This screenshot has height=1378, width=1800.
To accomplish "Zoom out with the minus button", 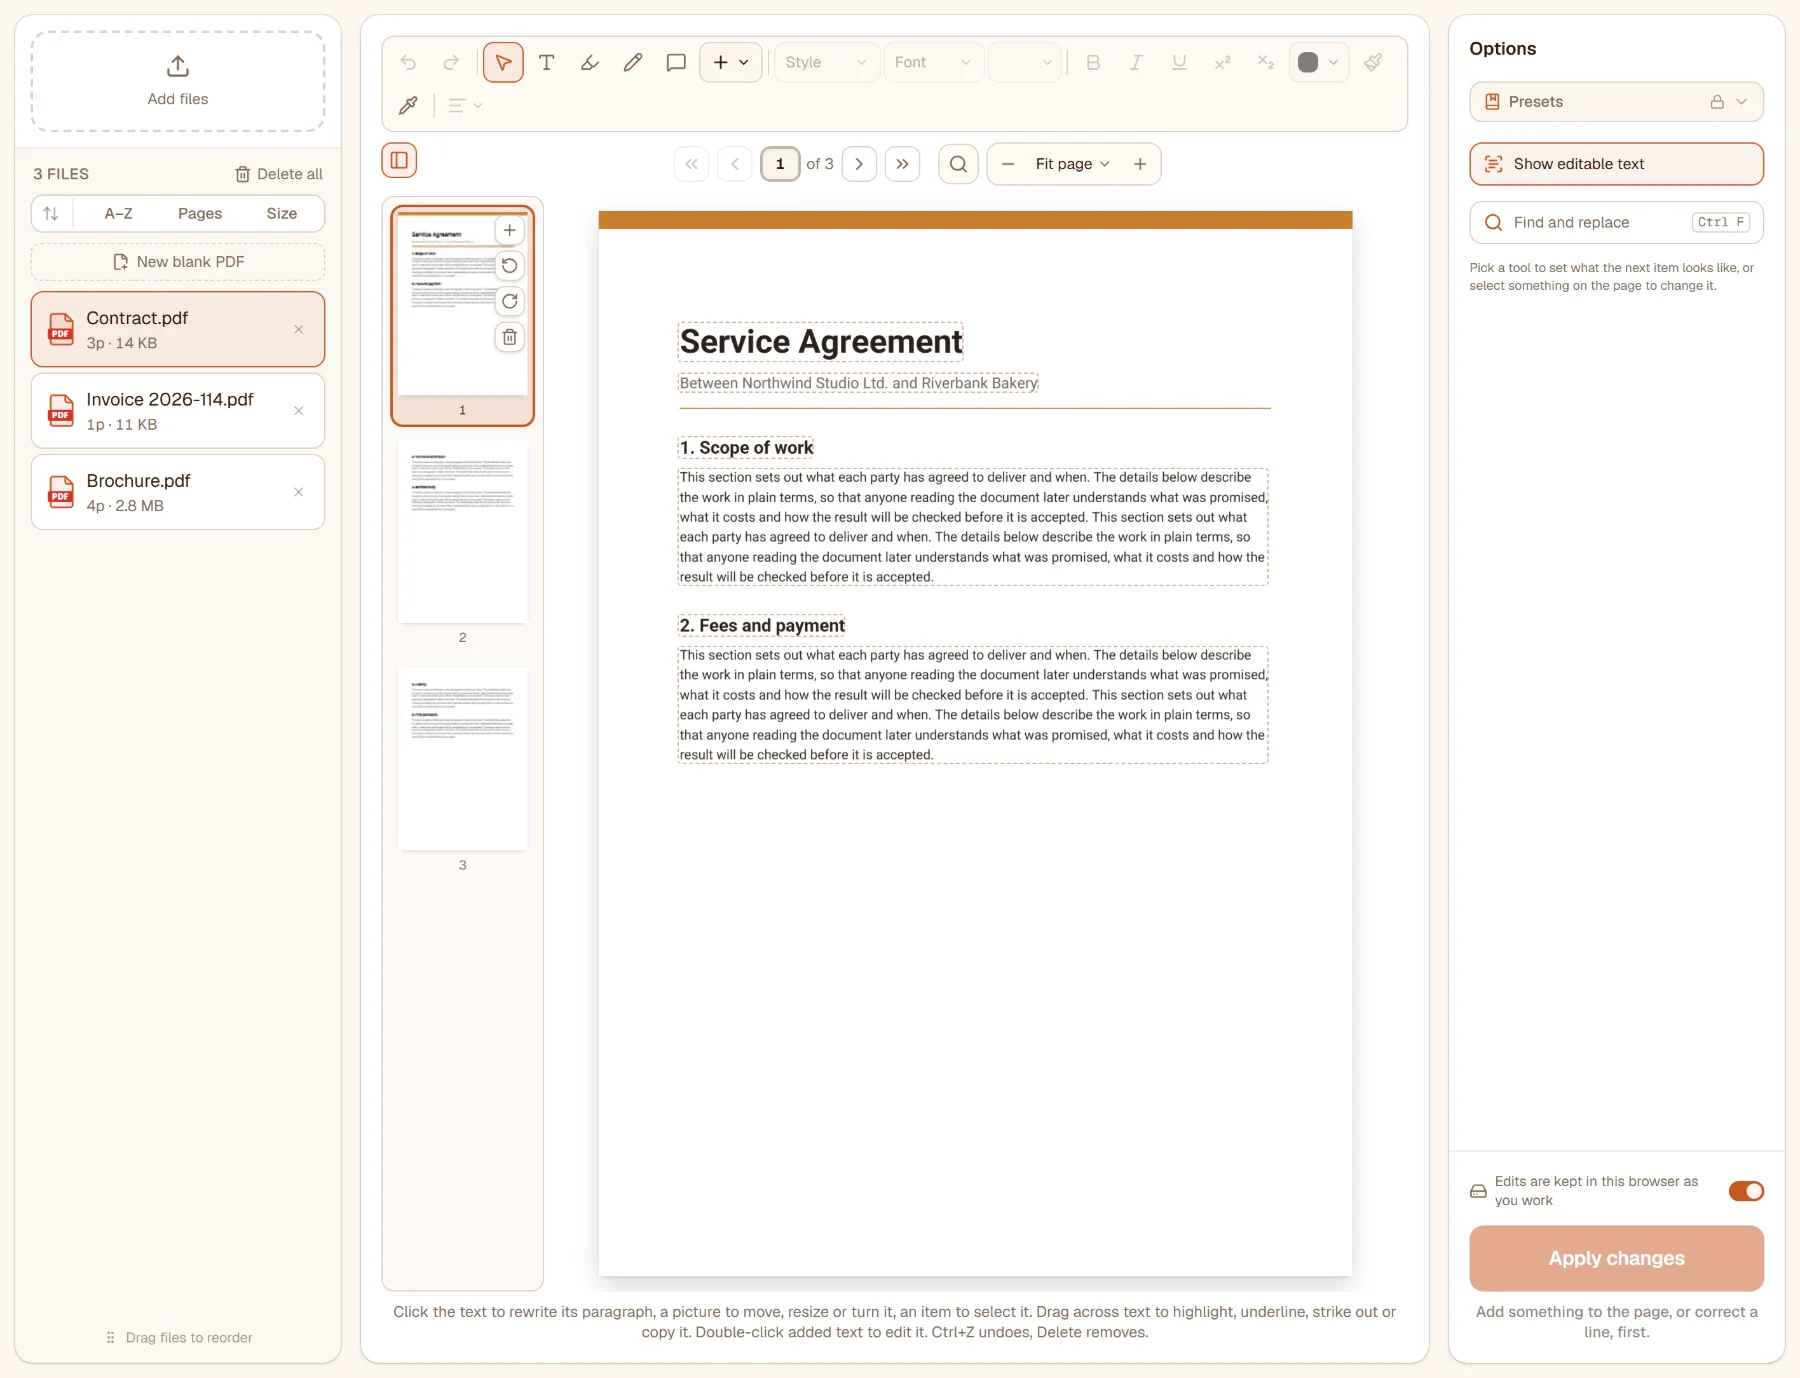I will point(1008,164).
